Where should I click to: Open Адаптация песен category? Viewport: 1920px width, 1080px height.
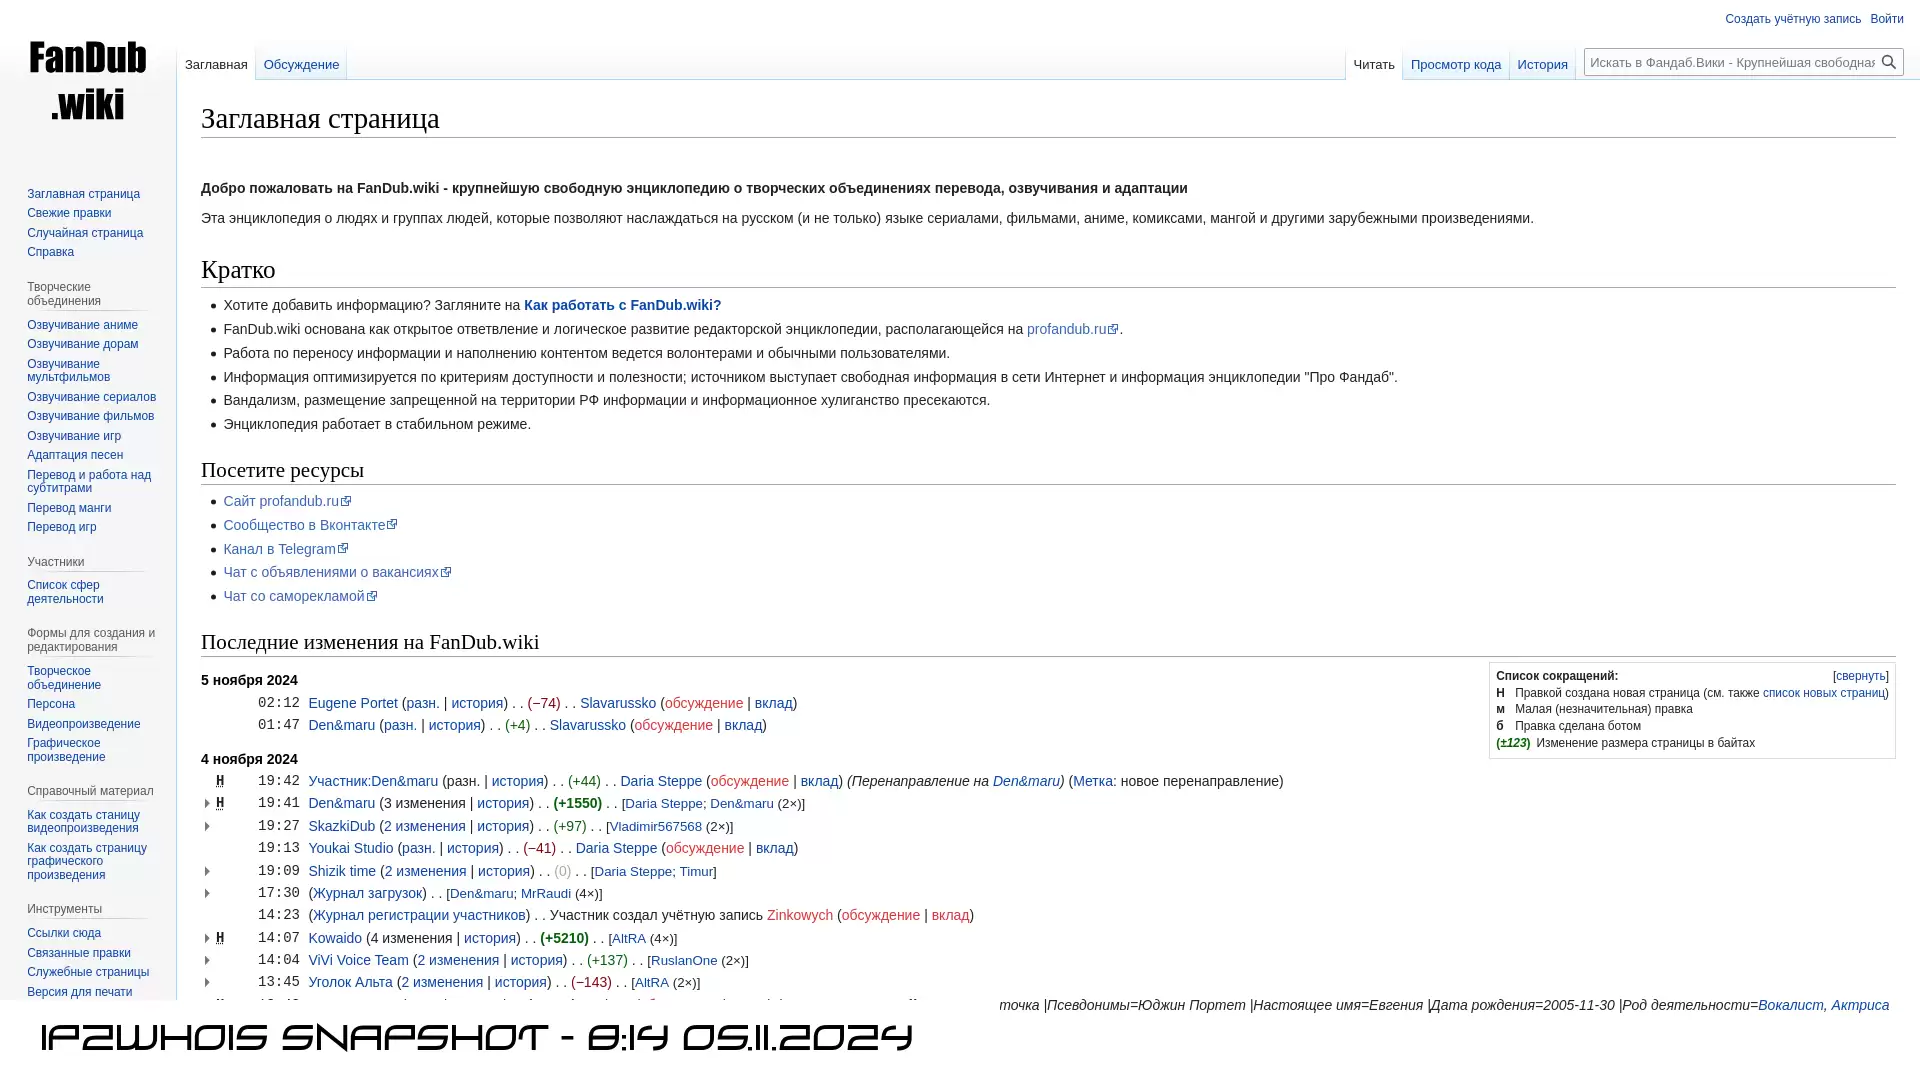(x=75, y=455)
